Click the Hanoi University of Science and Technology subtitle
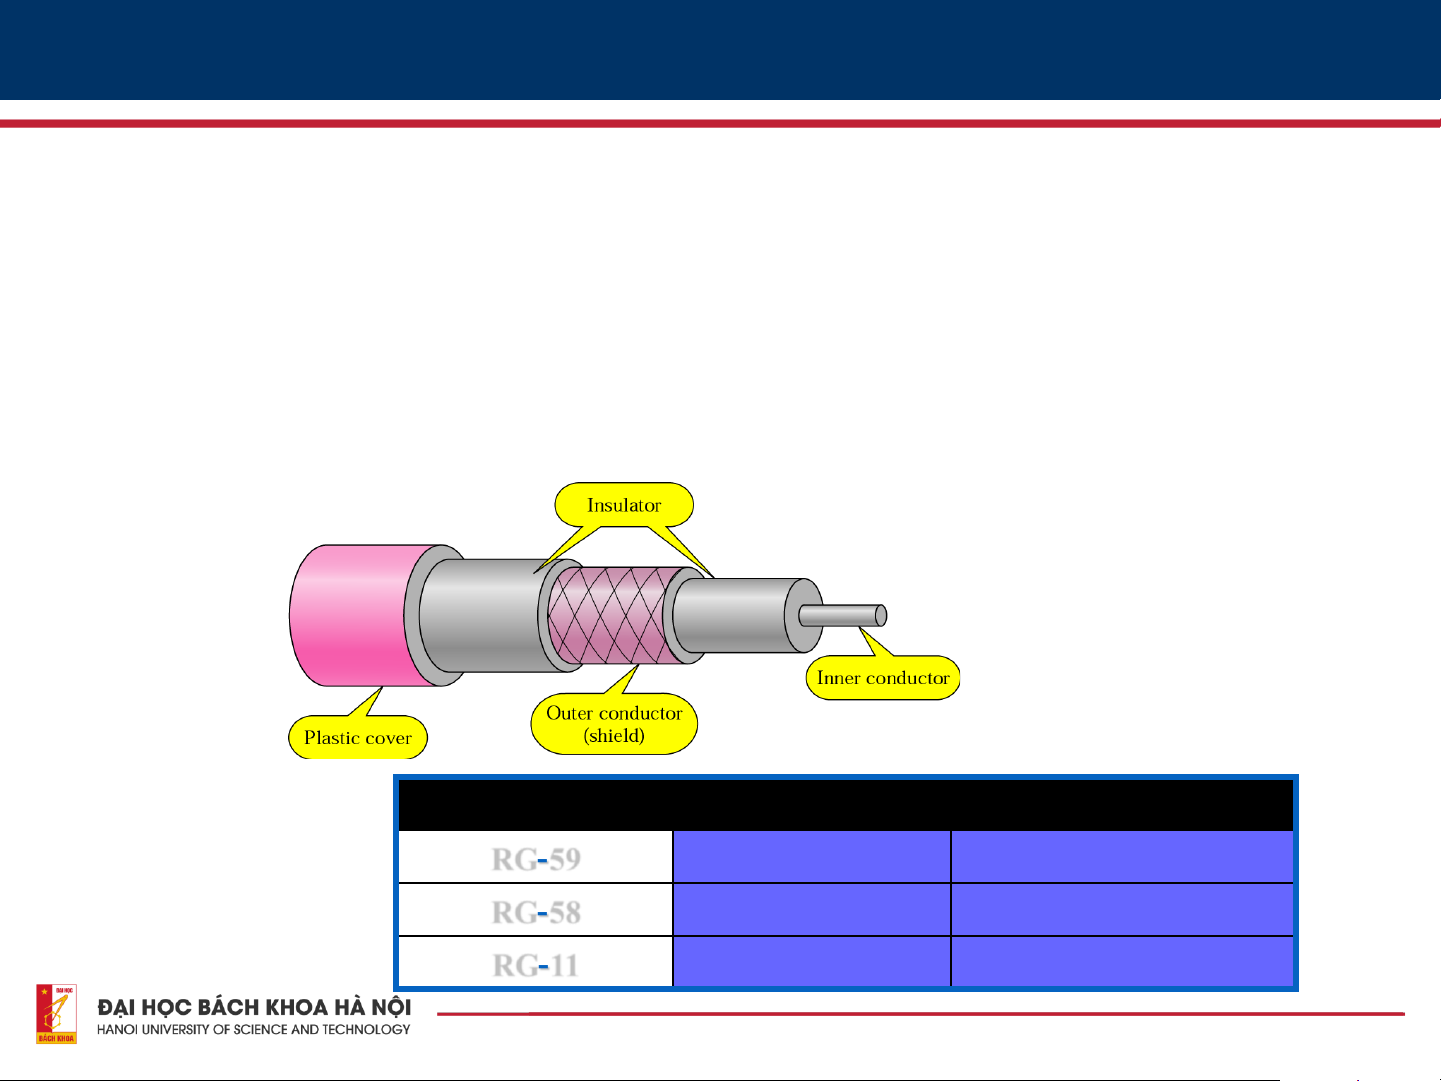Screen dimensions: 1441x1081 point(254,1030)
